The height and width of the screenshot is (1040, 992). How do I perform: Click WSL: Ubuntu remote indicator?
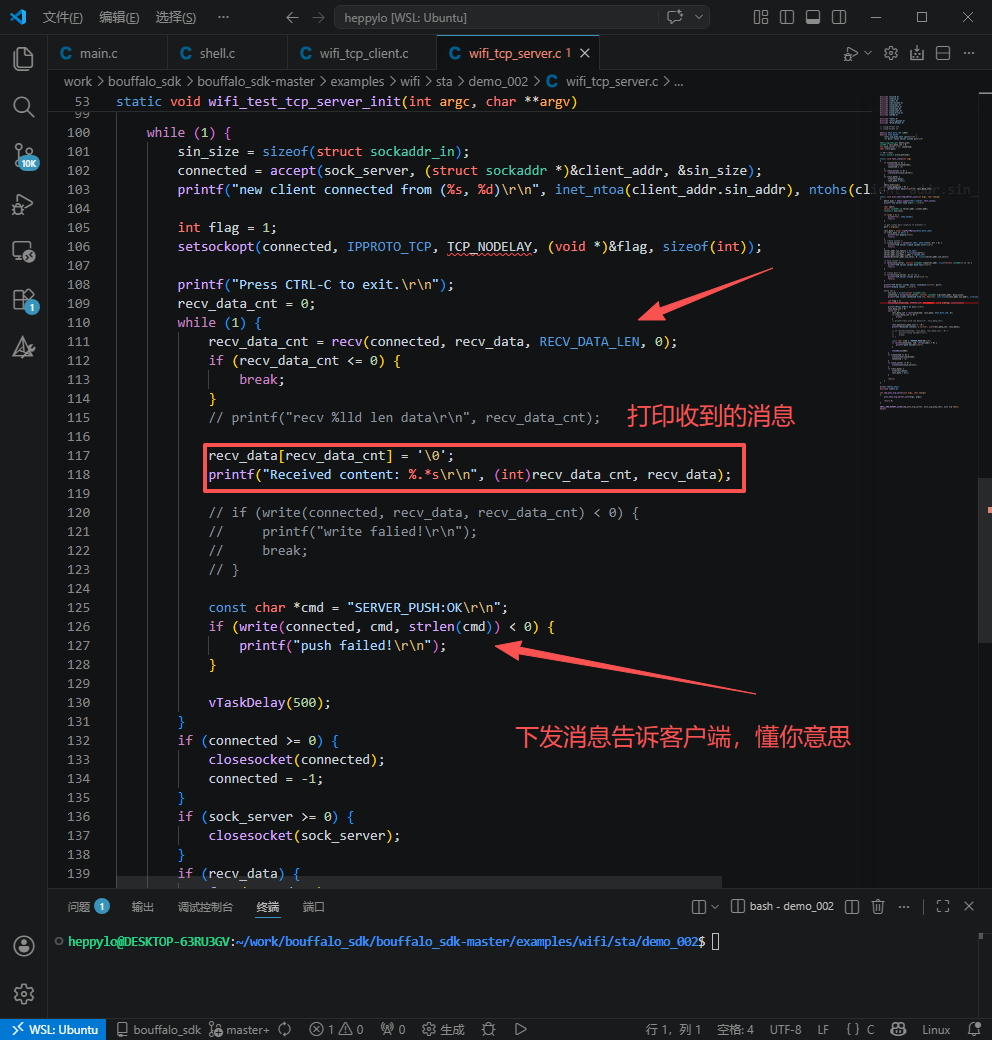(55, 1029)
